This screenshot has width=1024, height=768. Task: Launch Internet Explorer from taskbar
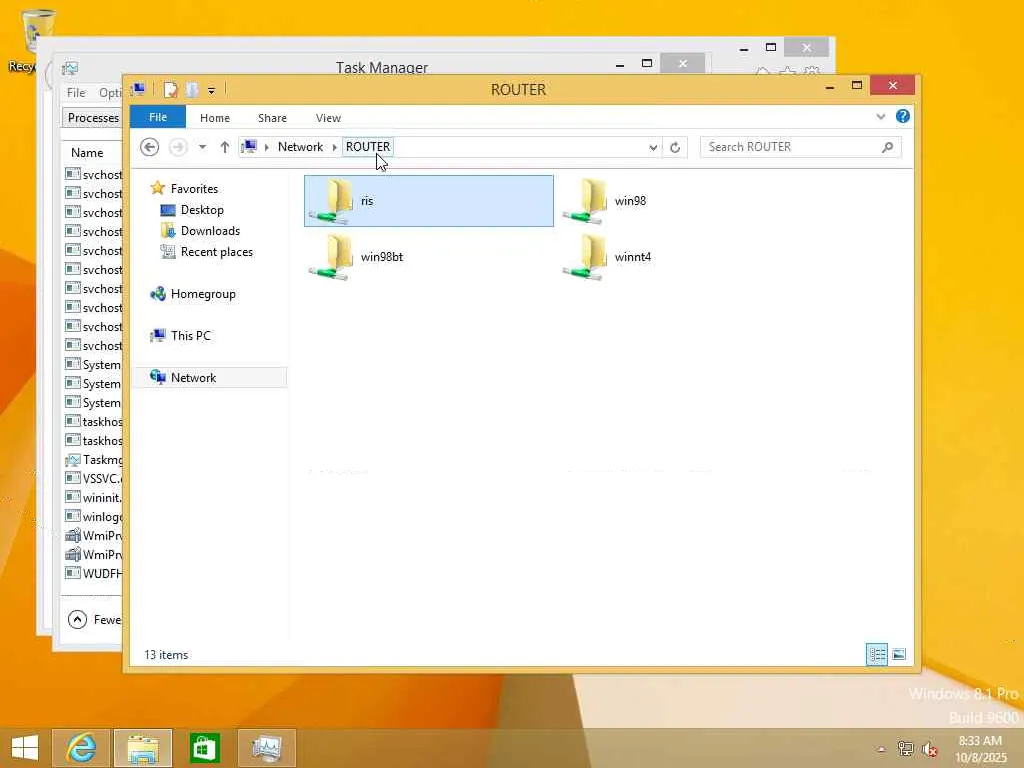[x=81, y=748]
